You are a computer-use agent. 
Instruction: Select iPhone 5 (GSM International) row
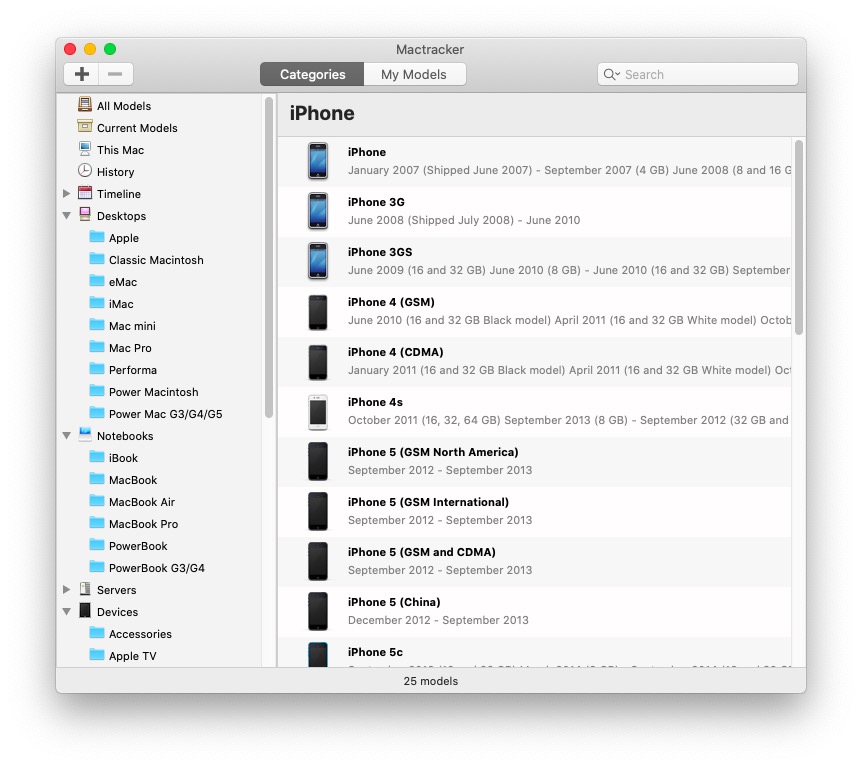534,511
